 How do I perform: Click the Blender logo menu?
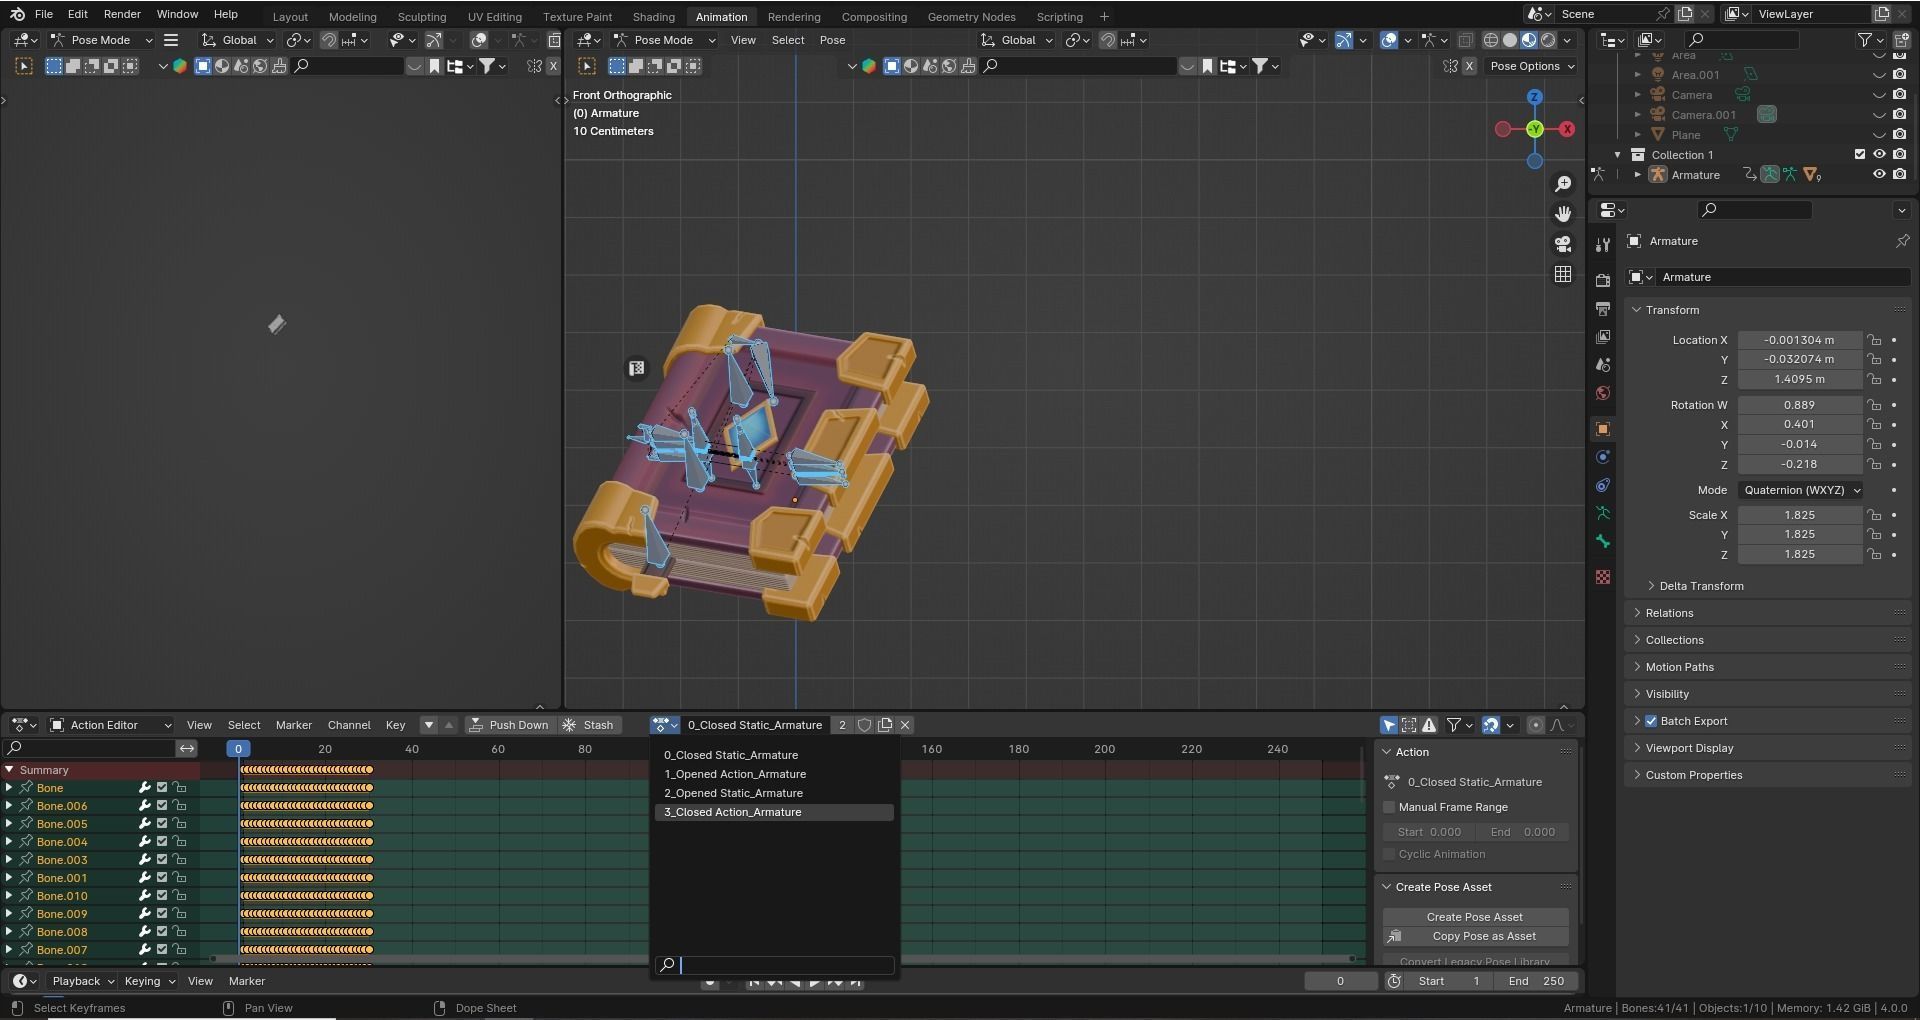click(x=17, y=14)
